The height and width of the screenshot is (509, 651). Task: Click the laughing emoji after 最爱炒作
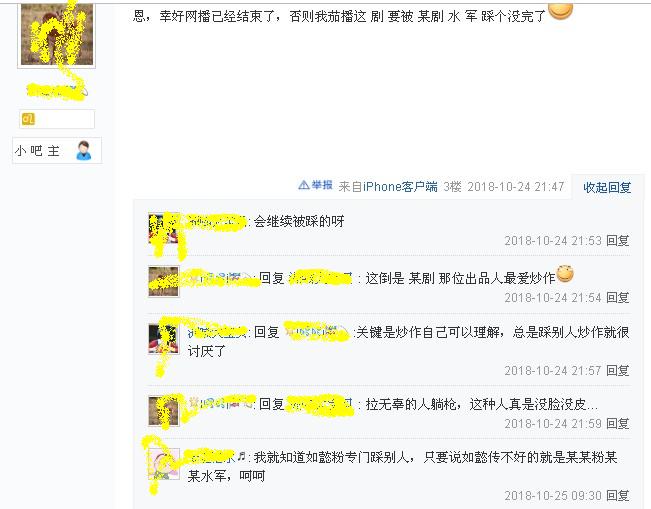click(565, 274)
